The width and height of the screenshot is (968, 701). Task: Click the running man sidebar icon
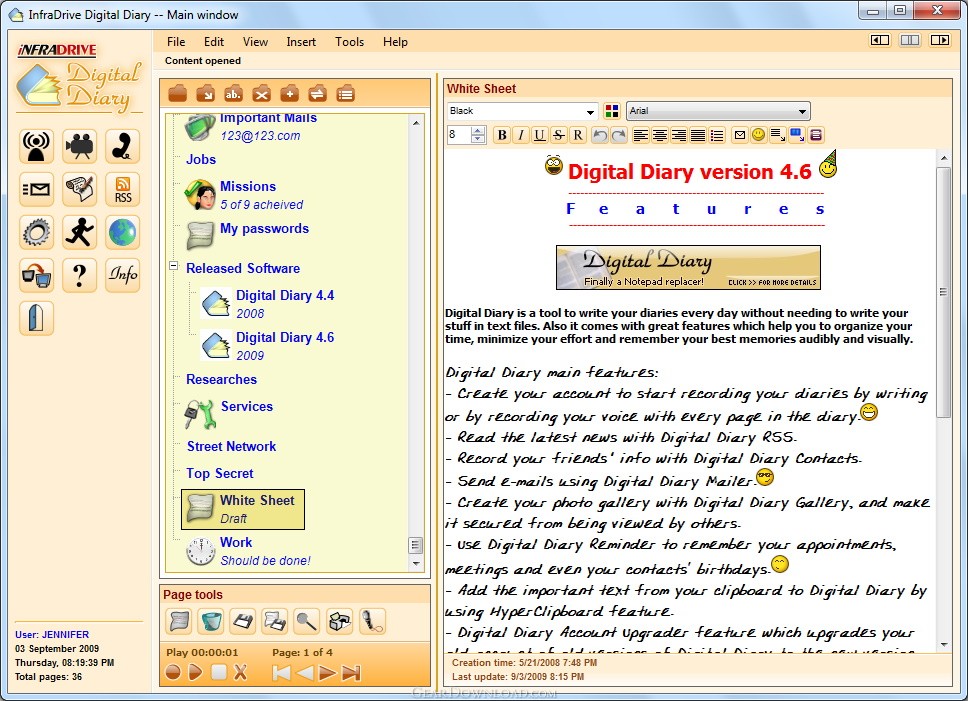pyautogui.click(x=80, y=232)
